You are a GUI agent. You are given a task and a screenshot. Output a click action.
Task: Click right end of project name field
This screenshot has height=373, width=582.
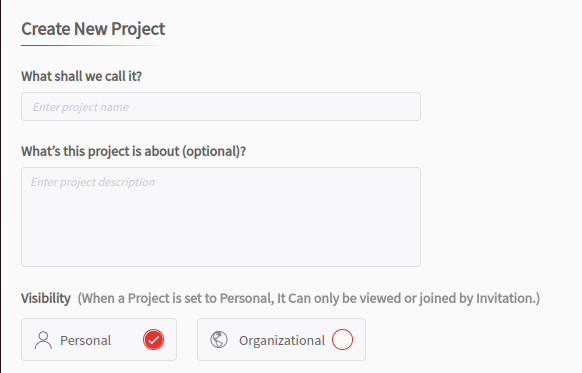coord(401,107)
